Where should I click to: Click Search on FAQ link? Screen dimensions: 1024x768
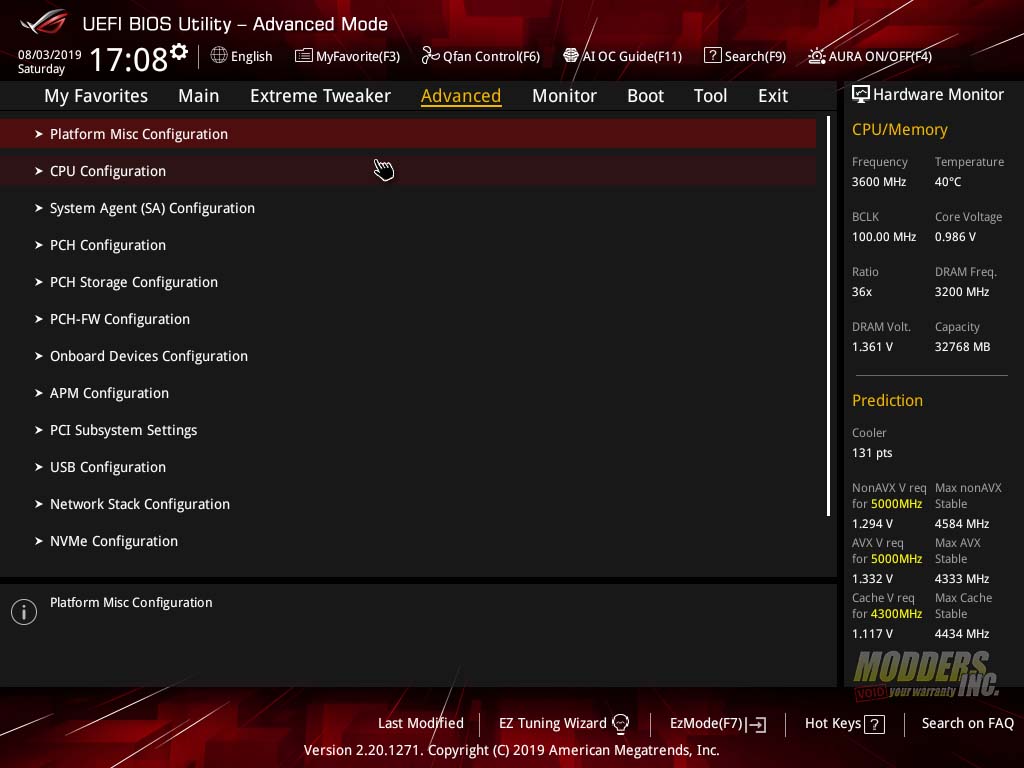coord(968,724)
